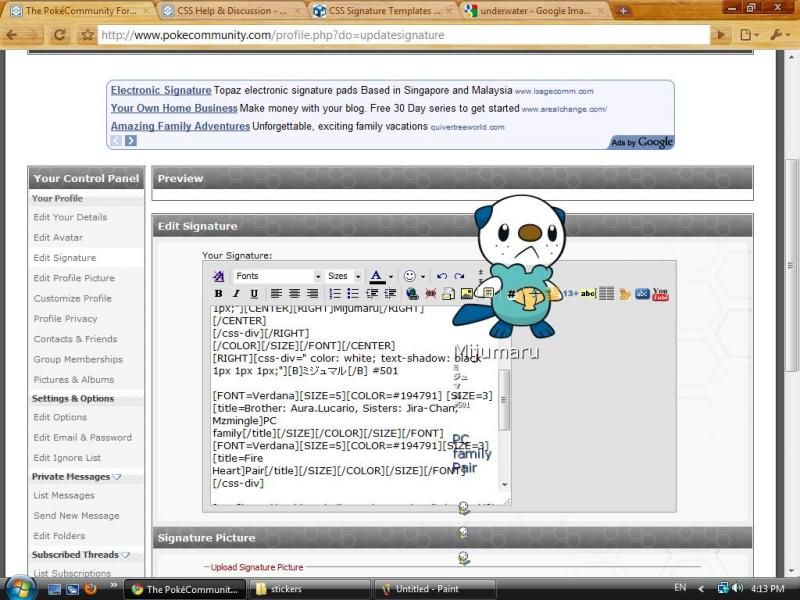Go back in the browser
Viewport: 800px width, 600px height.
tap(12, 35)
